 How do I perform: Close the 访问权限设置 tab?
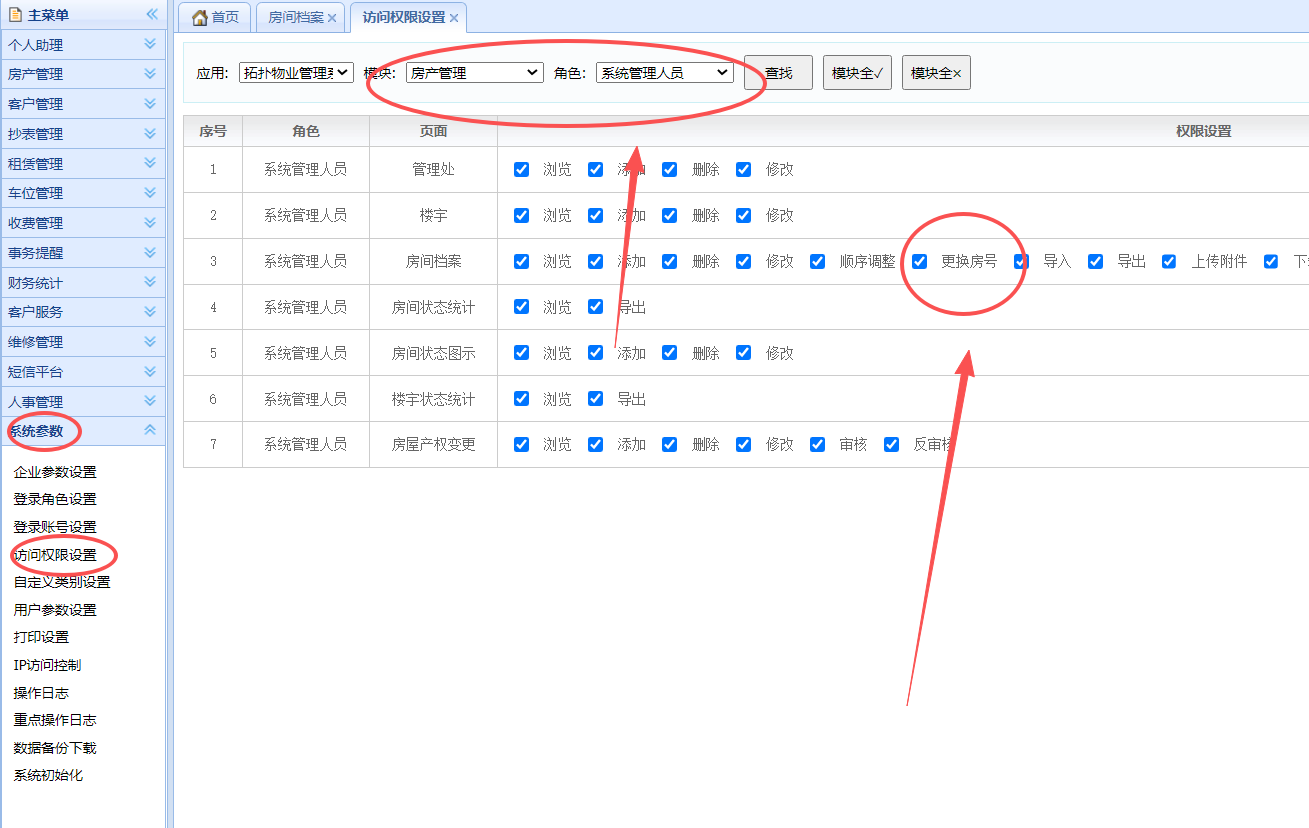(x=454, y=18)
